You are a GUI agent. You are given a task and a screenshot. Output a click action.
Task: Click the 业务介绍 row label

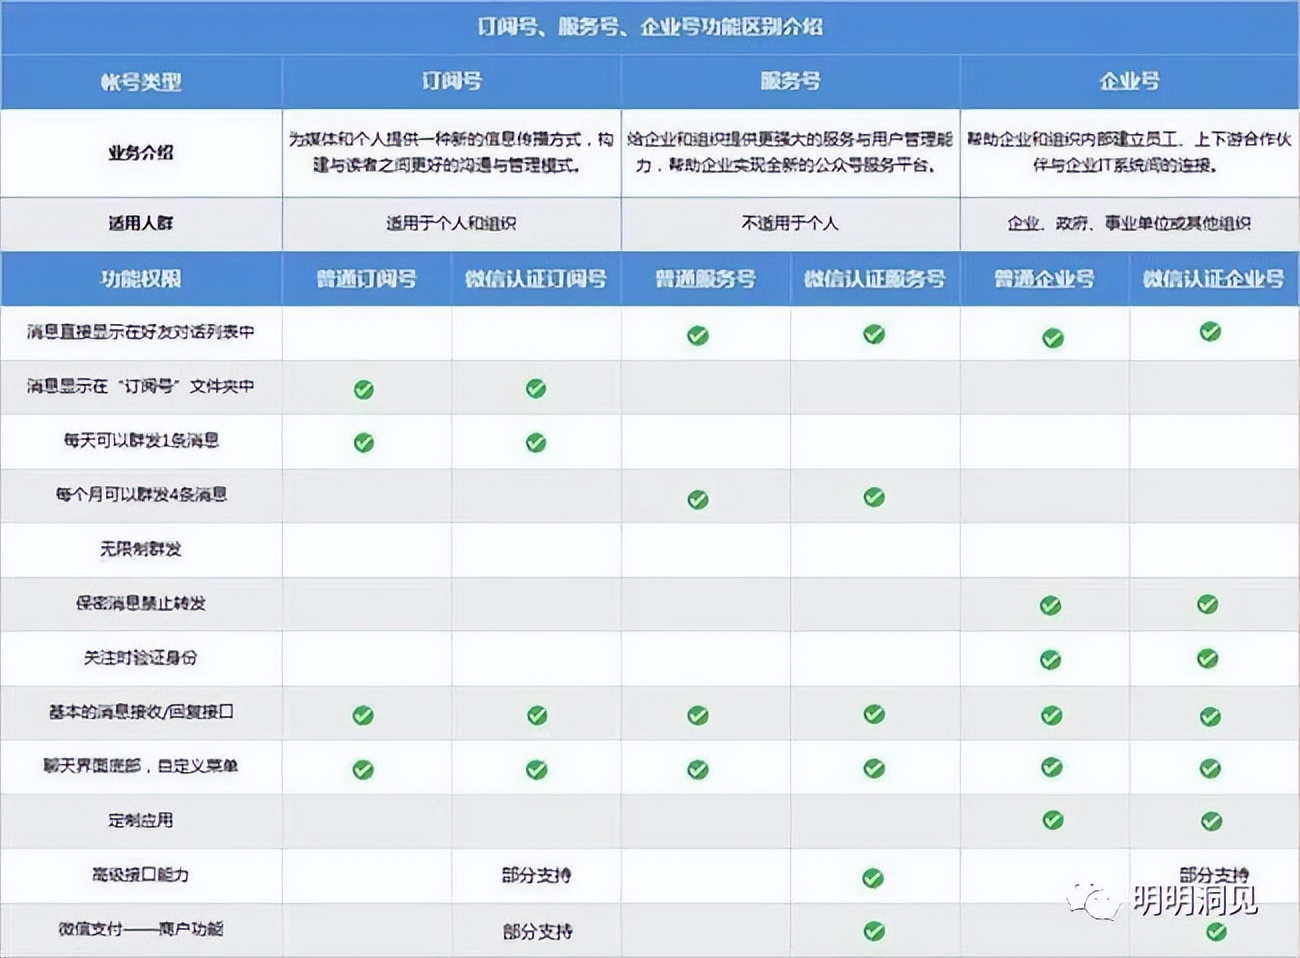click(142, 152)
